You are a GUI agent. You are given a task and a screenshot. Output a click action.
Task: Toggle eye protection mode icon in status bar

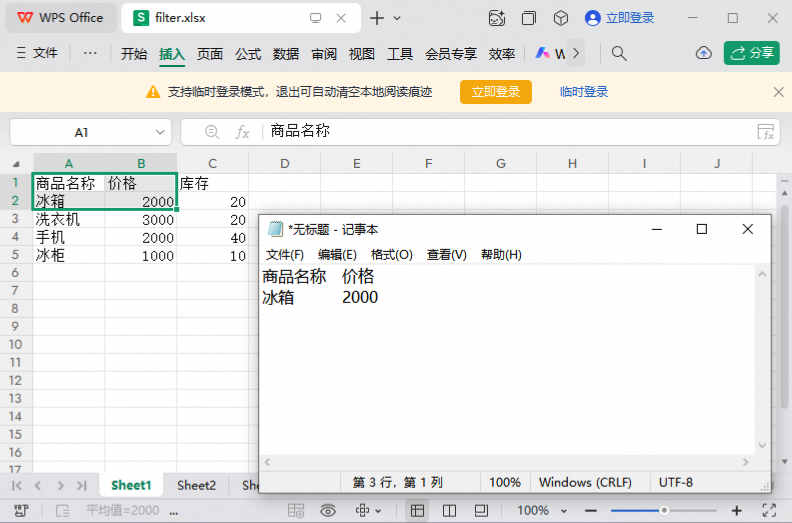[x=328, y=511]
